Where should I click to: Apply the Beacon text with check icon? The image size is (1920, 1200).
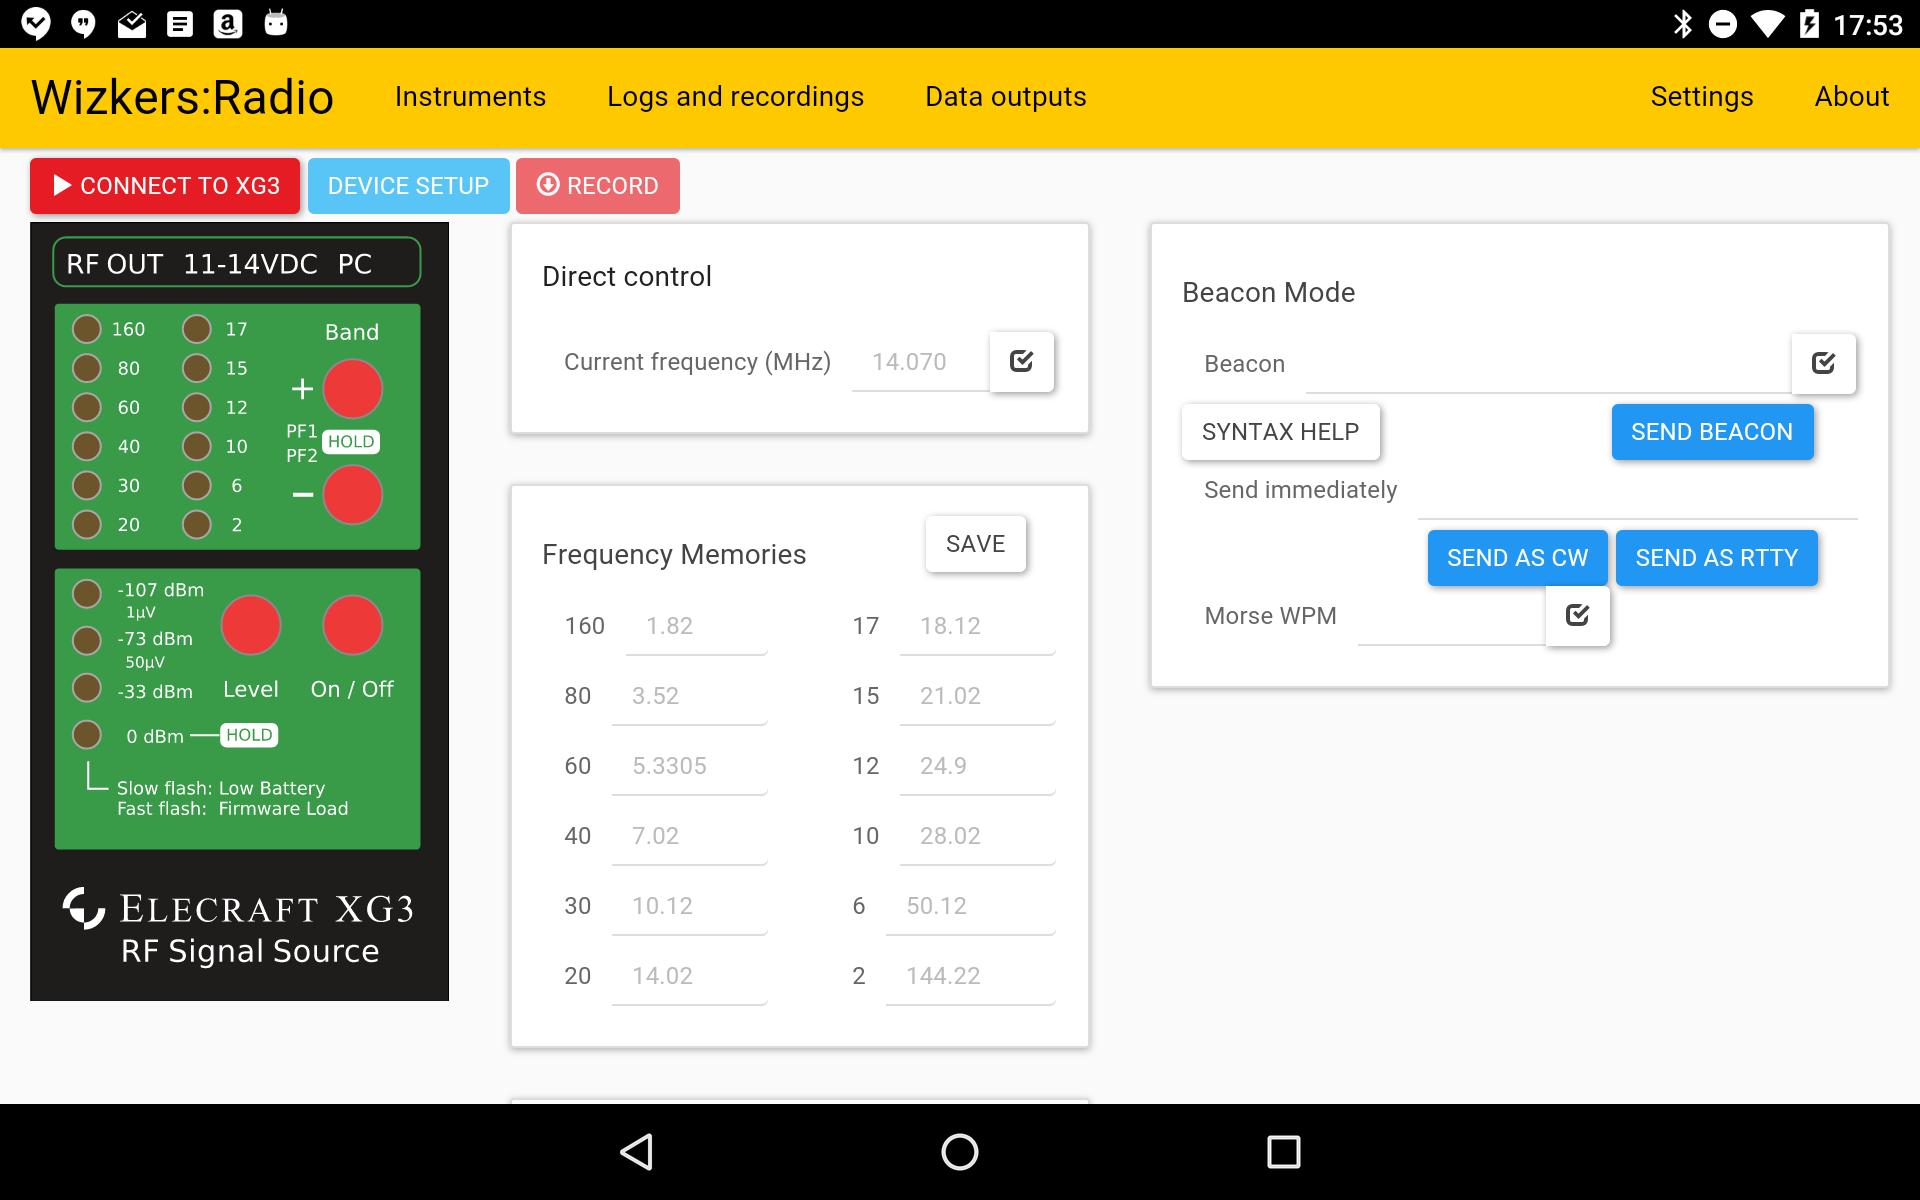tap(1823, 363)
